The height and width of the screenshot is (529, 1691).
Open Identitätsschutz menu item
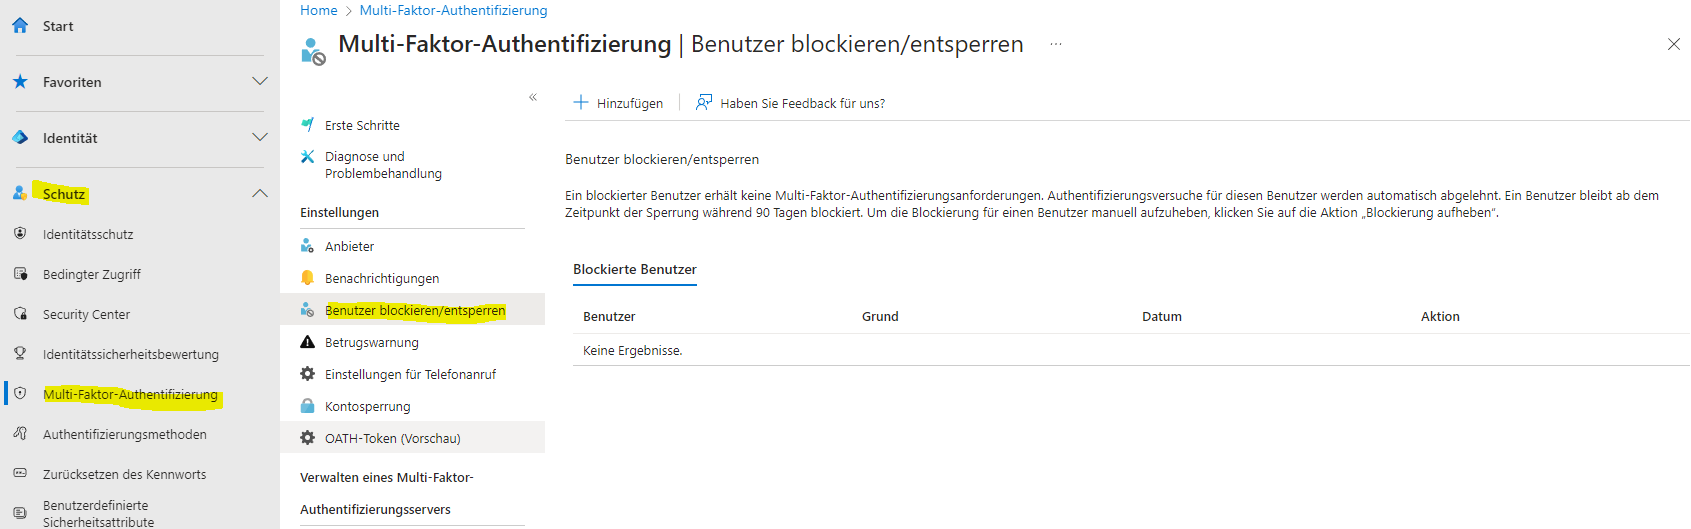(88, 234)
